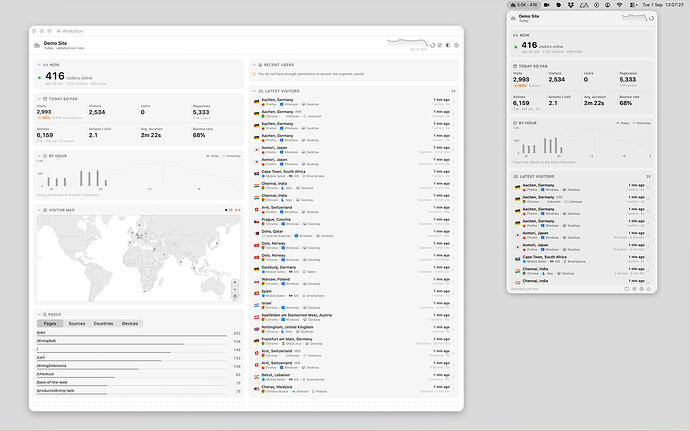Click the sparkline chart in main window header

[407, 43]
